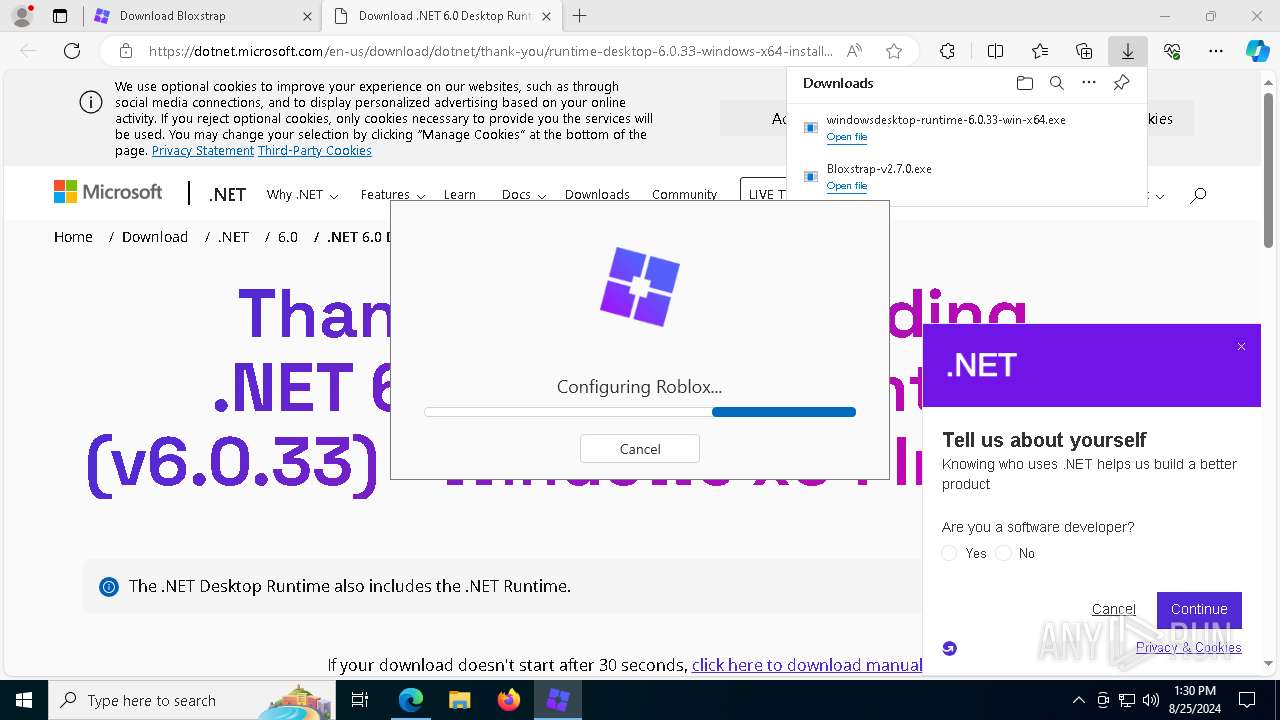Select the .NET 6.0 Desktop Runtime tab
Screen dimensions: 1280x720
[441, 16]
